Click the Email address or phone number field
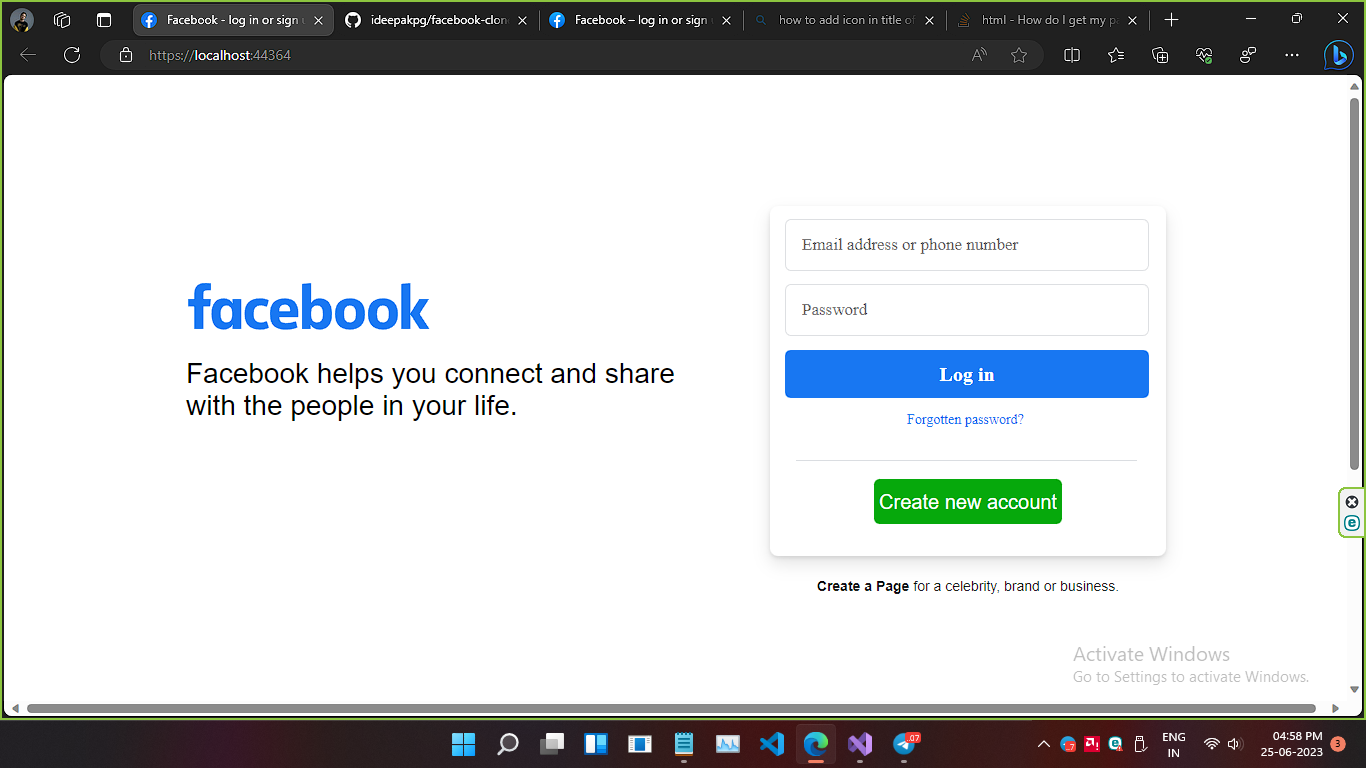The height and width of the screenshot is (768, 1366). pos(966,245)
